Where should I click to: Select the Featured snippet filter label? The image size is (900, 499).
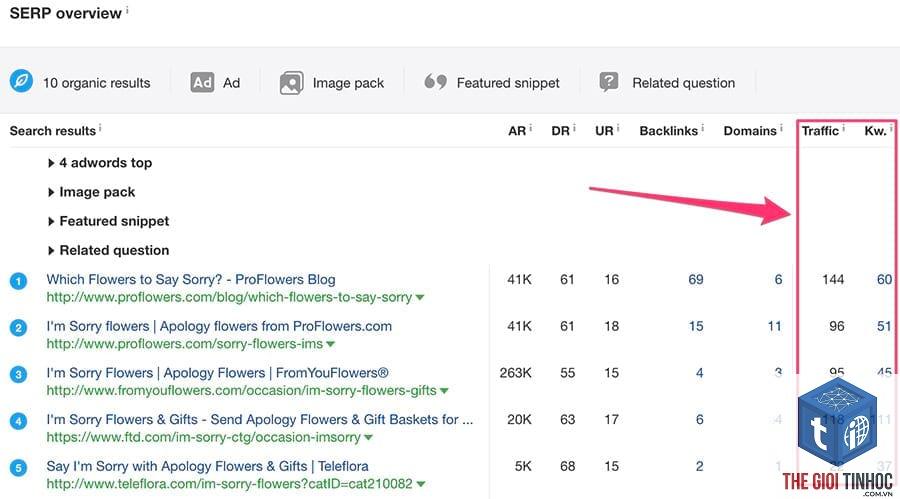[508, 83]
